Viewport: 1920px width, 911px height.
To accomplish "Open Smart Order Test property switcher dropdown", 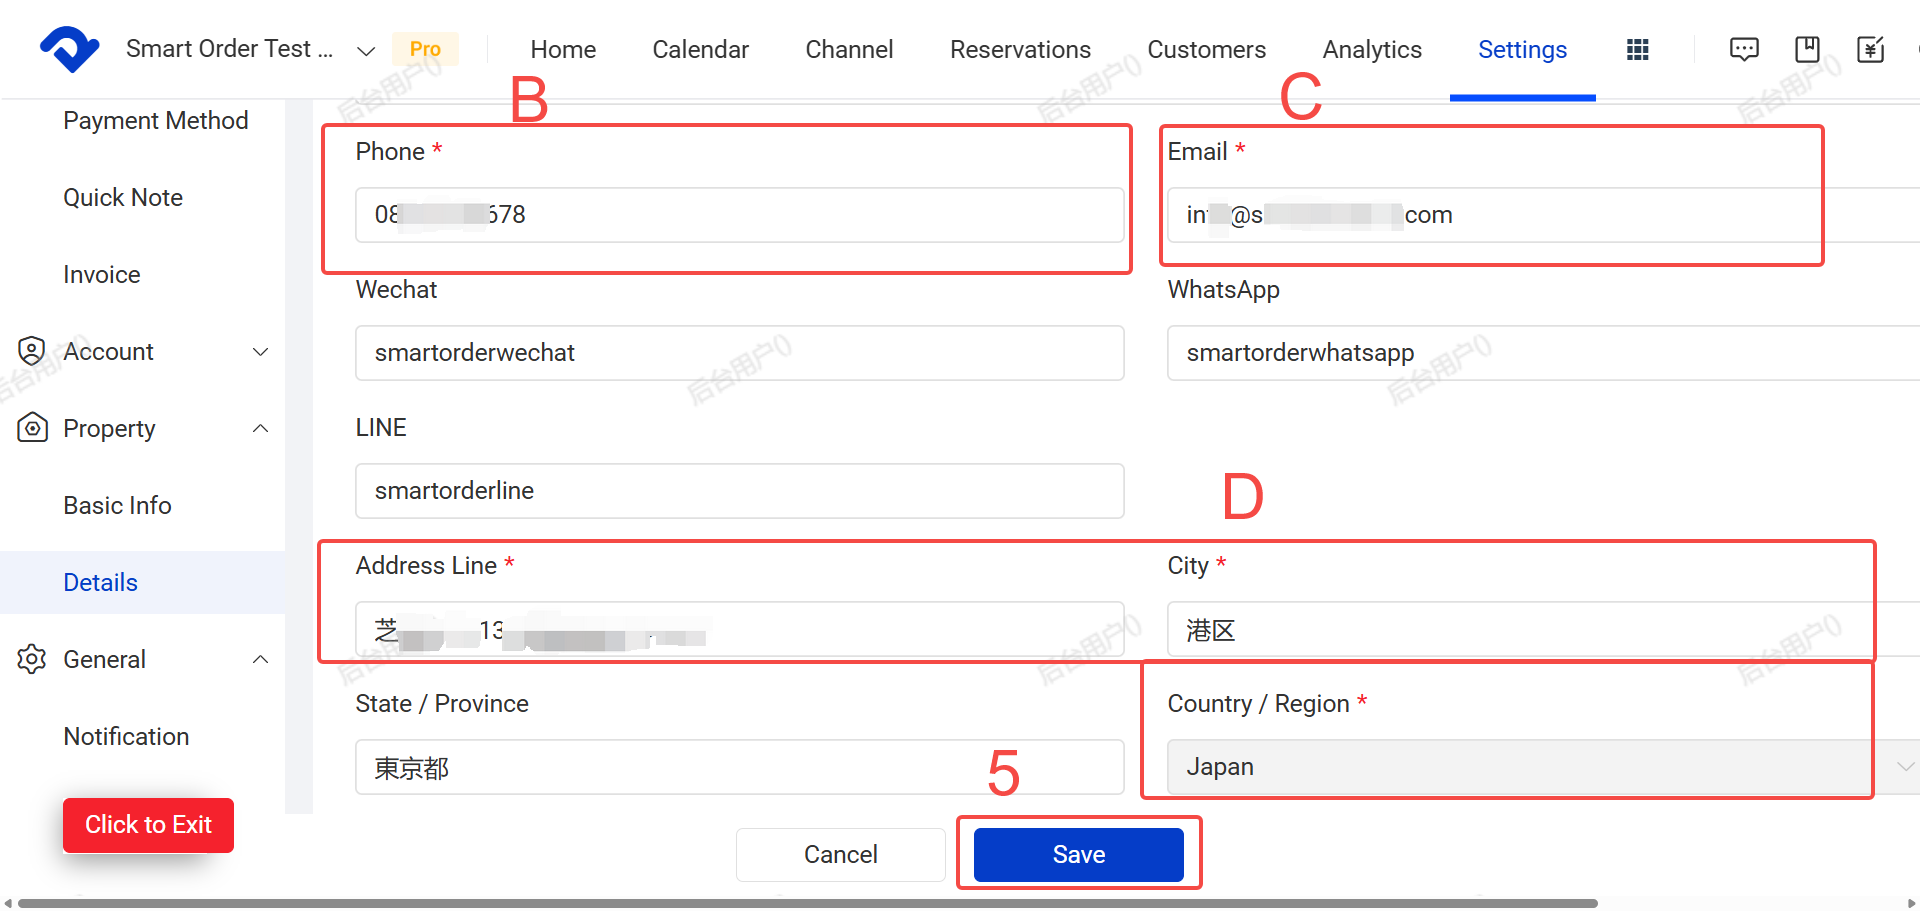I will click(366, 50).
